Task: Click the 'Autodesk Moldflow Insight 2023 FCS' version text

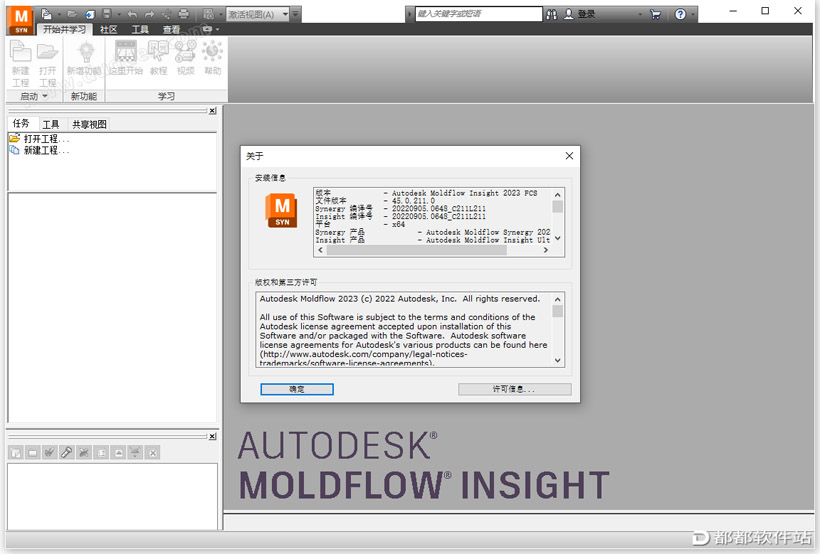Action: point(464,193)
